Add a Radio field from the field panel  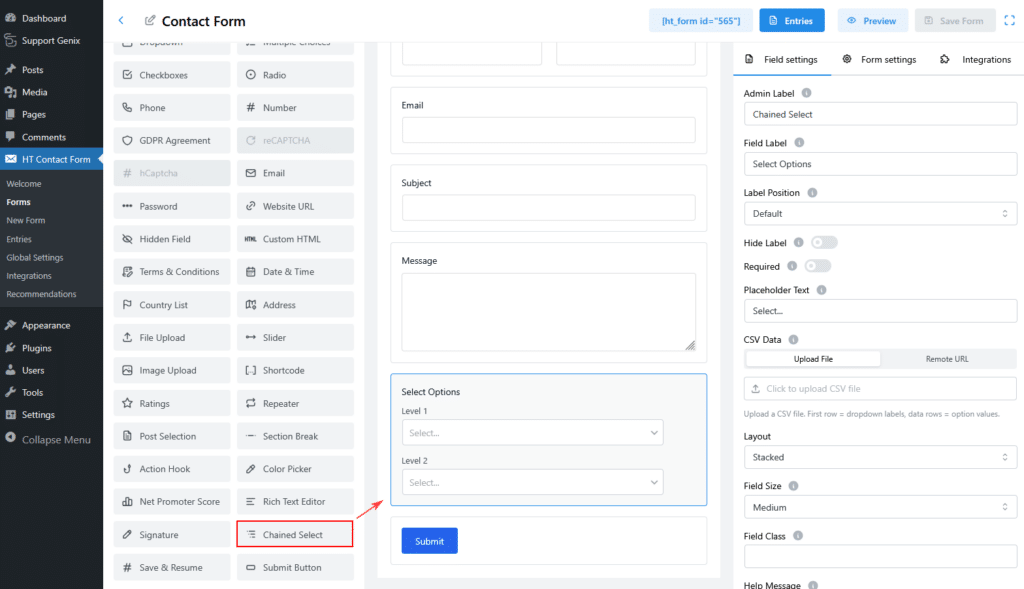click(x=294, y=74)
